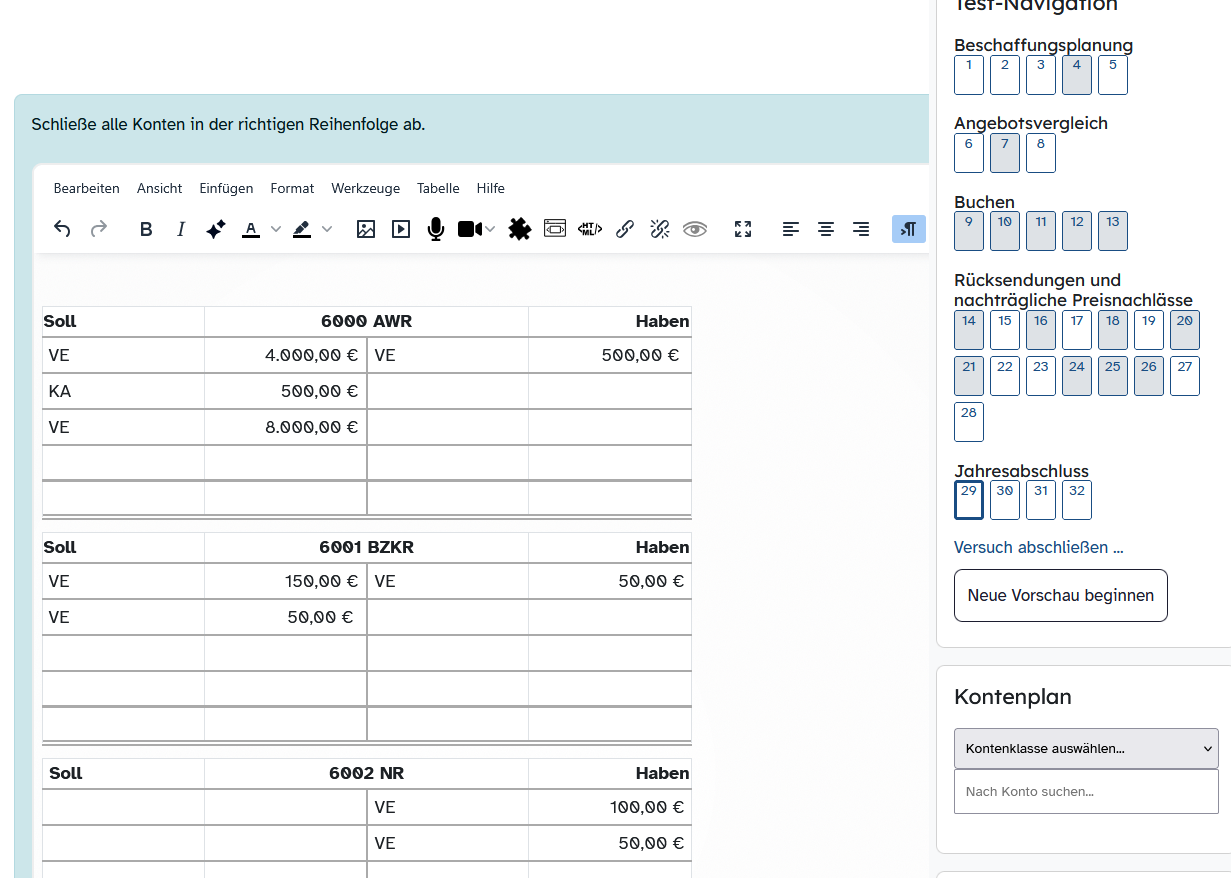
Task: Expand the text color dropdown arrow
Action: pos(276,229)
